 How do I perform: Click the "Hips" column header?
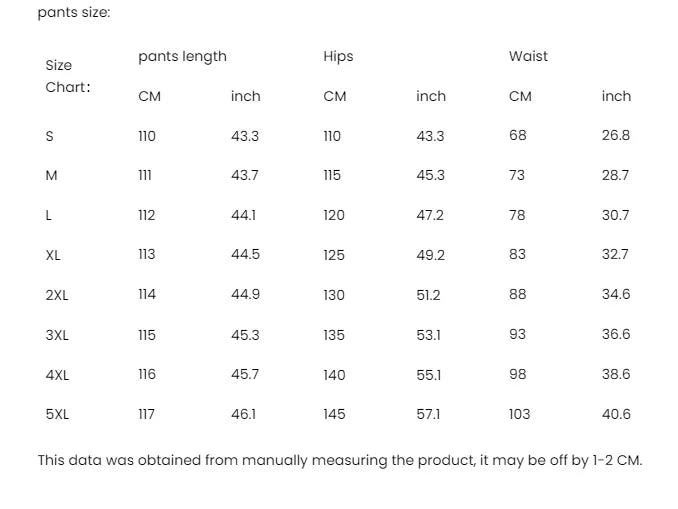[338, 57]
